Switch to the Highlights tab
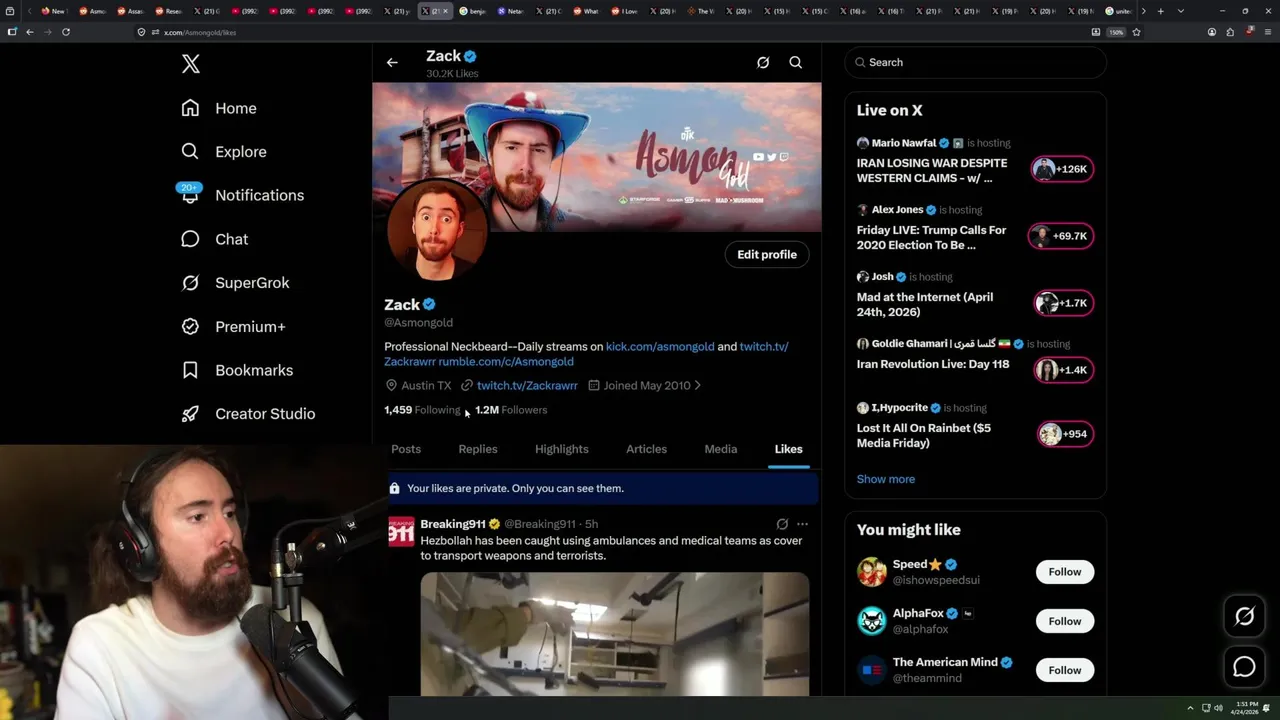 (562, 449)
